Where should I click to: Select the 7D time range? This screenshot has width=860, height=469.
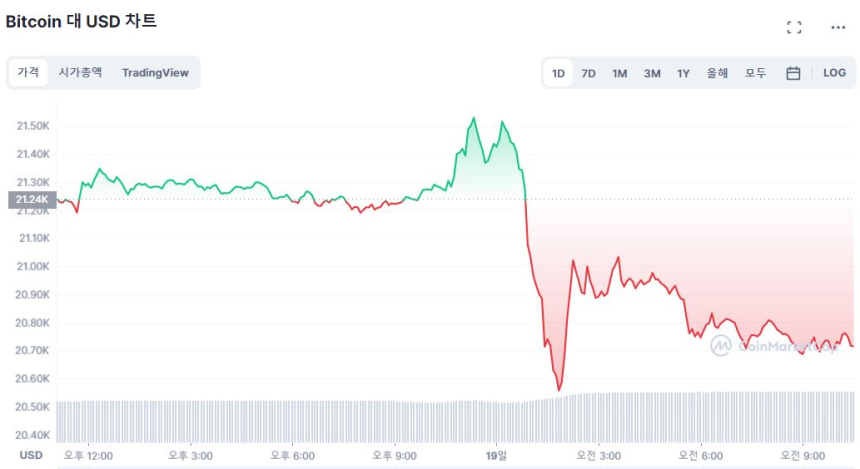coord(589,73)
